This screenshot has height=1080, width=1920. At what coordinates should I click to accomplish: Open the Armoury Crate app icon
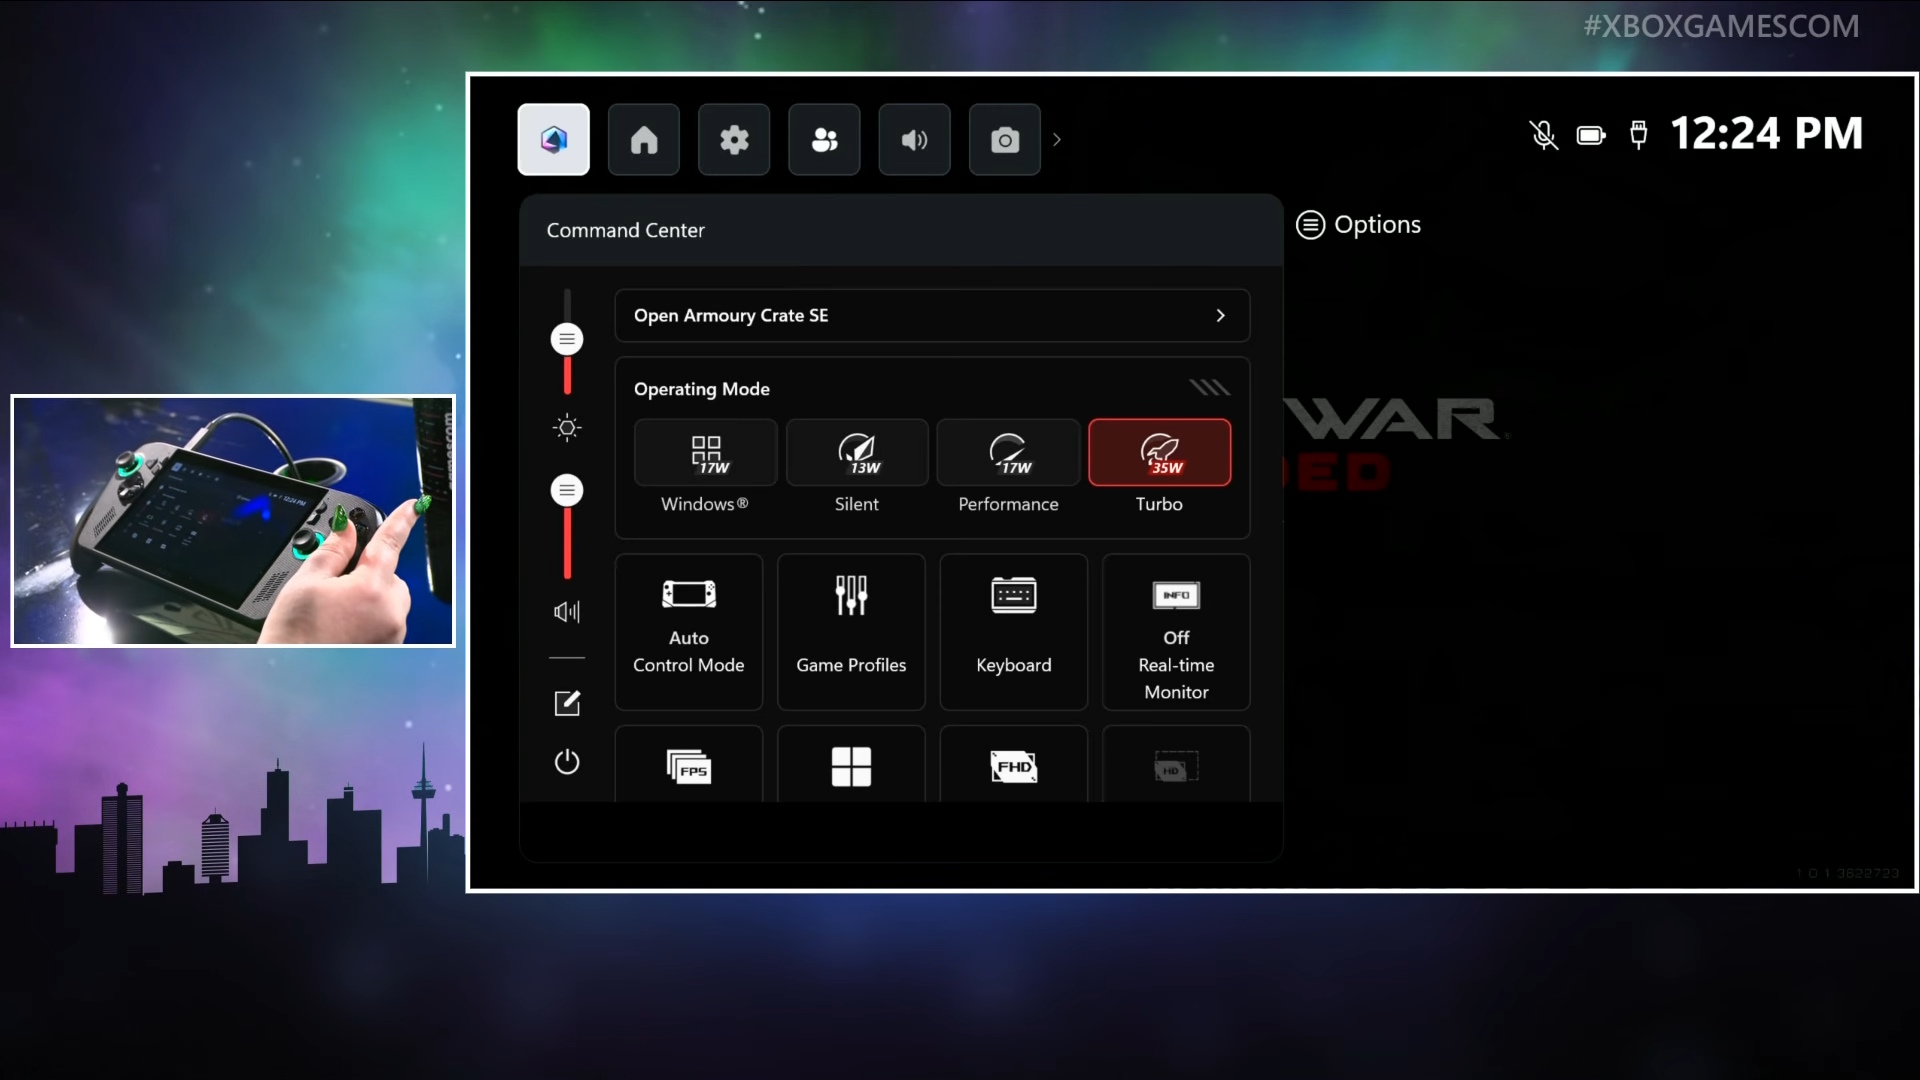pos(553,139)
